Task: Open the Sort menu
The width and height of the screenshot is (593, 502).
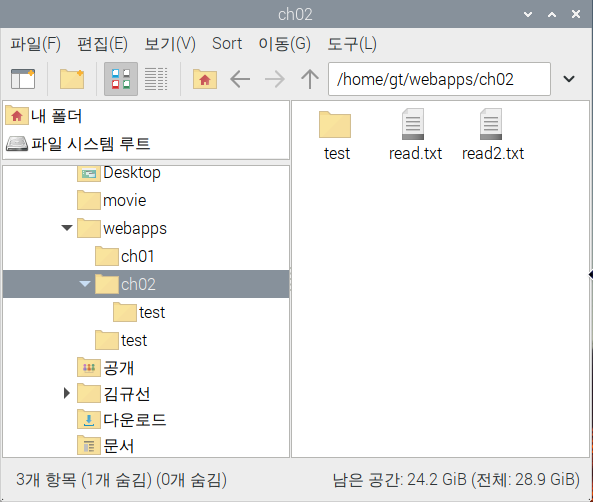Action: [227, 44]
